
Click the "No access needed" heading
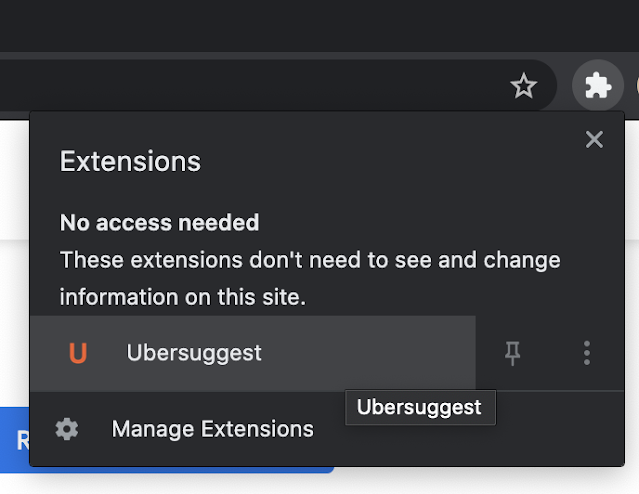click(159, 222)
